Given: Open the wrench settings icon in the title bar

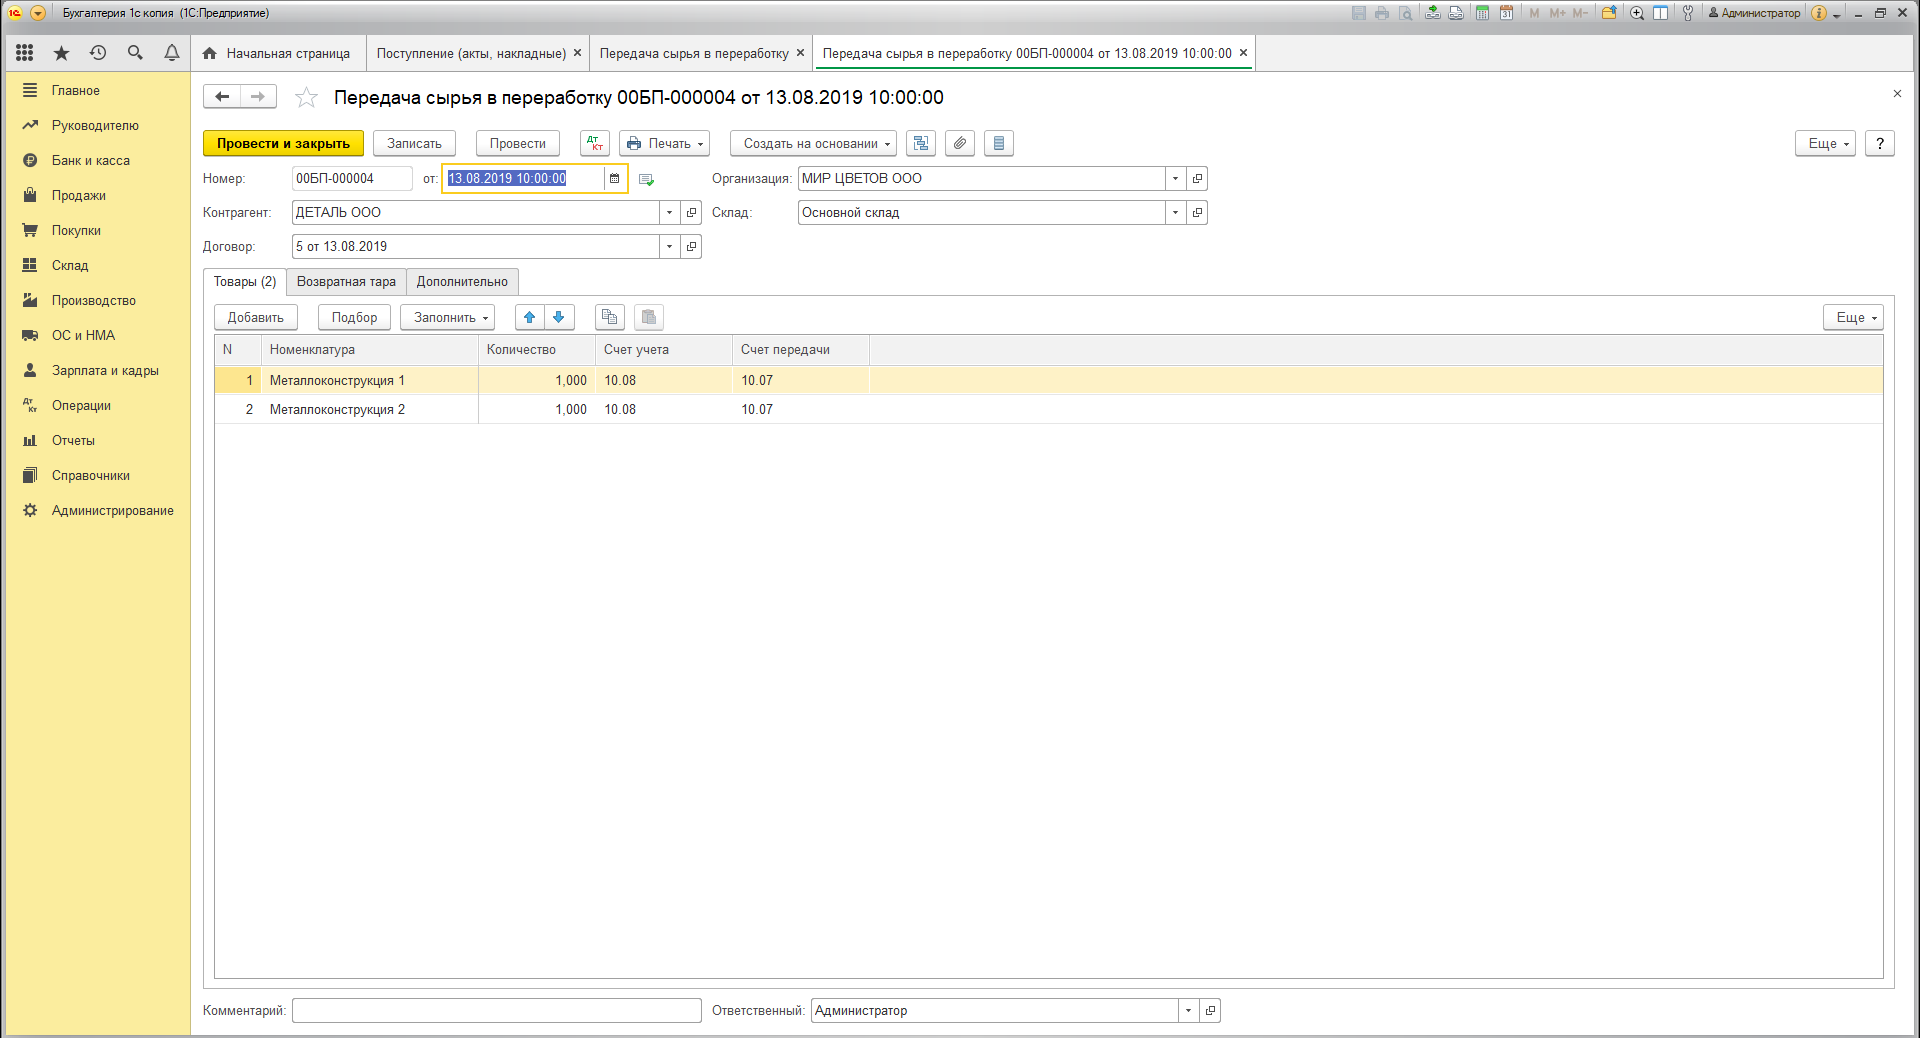Looking at the screenshot, I should pyautogui.click(x=1688, y=13).
